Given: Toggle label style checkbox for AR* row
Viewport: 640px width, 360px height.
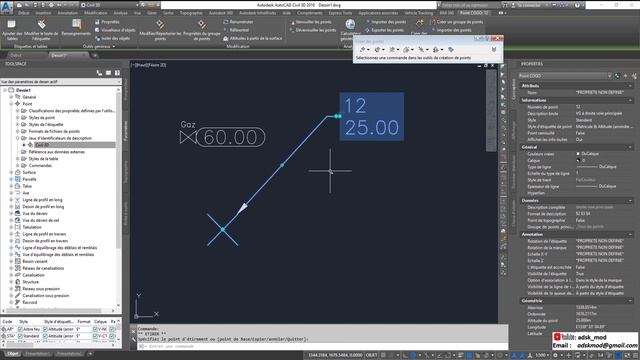Looking at the screenshot, I should [45, 329].
